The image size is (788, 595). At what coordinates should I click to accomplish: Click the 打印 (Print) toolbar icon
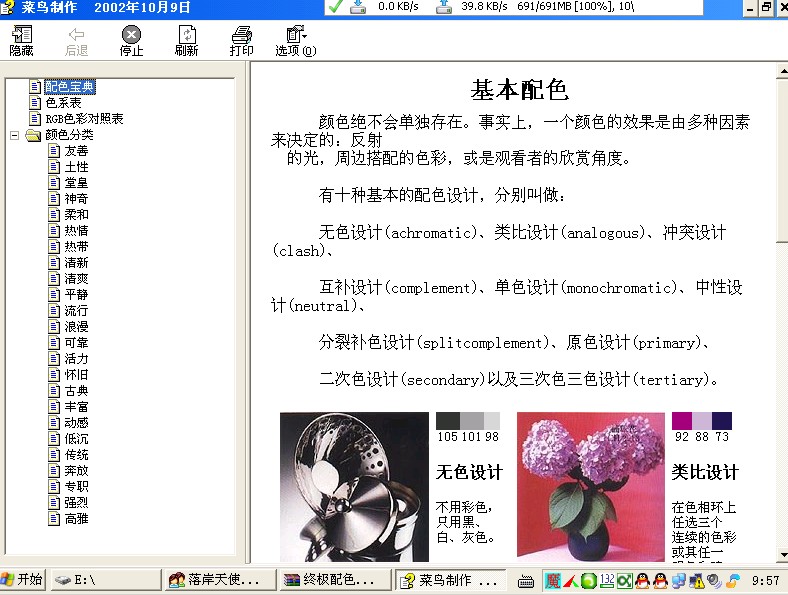[x=241, y=41]
